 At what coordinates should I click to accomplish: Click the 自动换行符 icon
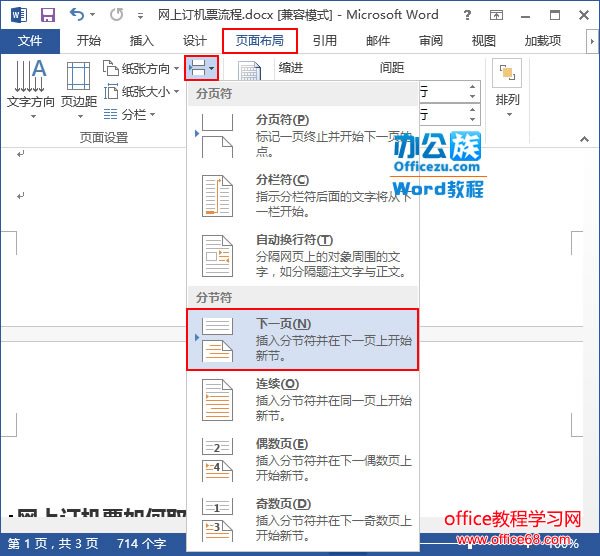point(217,256)
